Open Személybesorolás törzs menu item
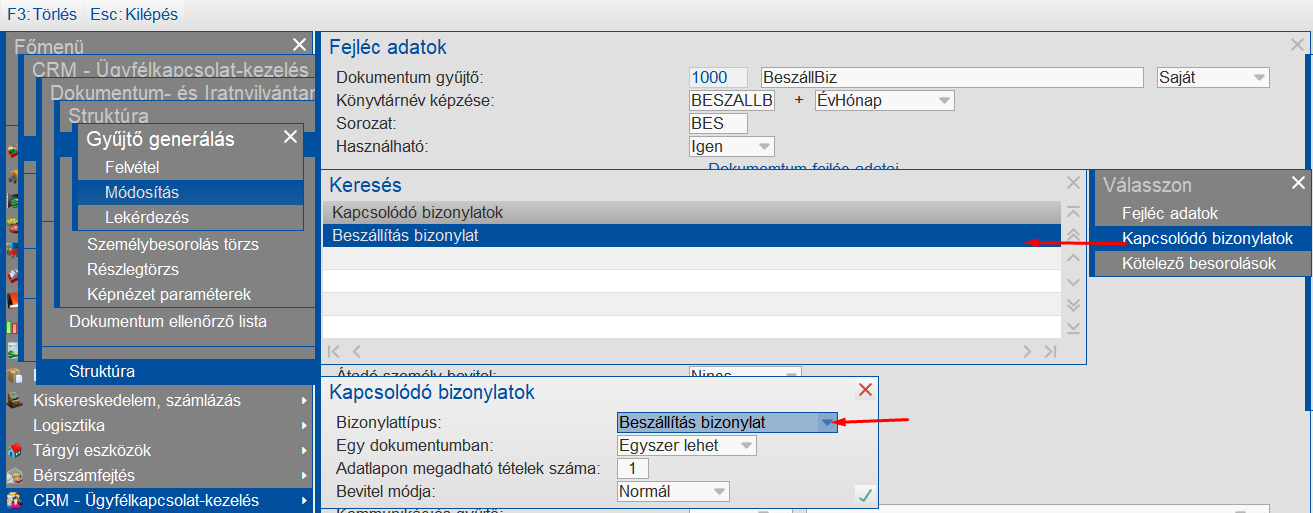 [173, 245]
